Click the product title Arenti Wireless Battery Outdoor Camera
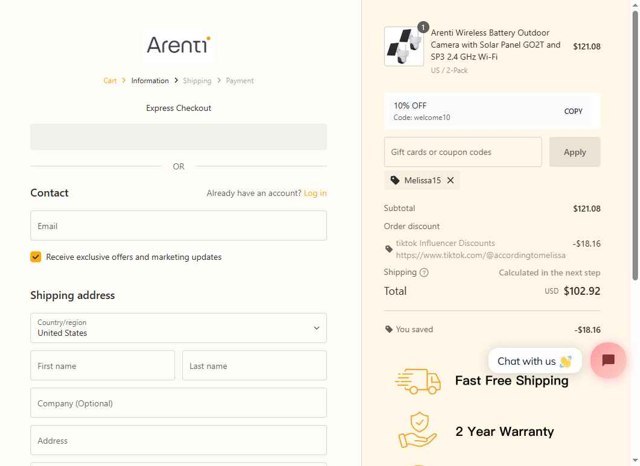This screenshot has height=466, width=640. point(496,44)
